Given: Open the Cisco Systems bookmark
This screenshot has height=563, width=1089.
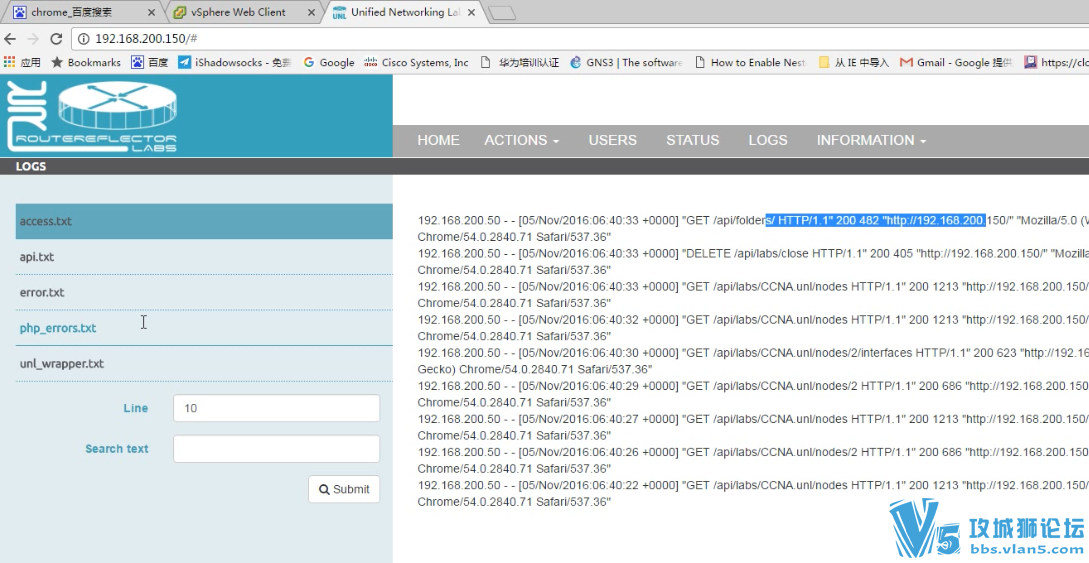Looking at the screenshot, I should click(416, 62).
